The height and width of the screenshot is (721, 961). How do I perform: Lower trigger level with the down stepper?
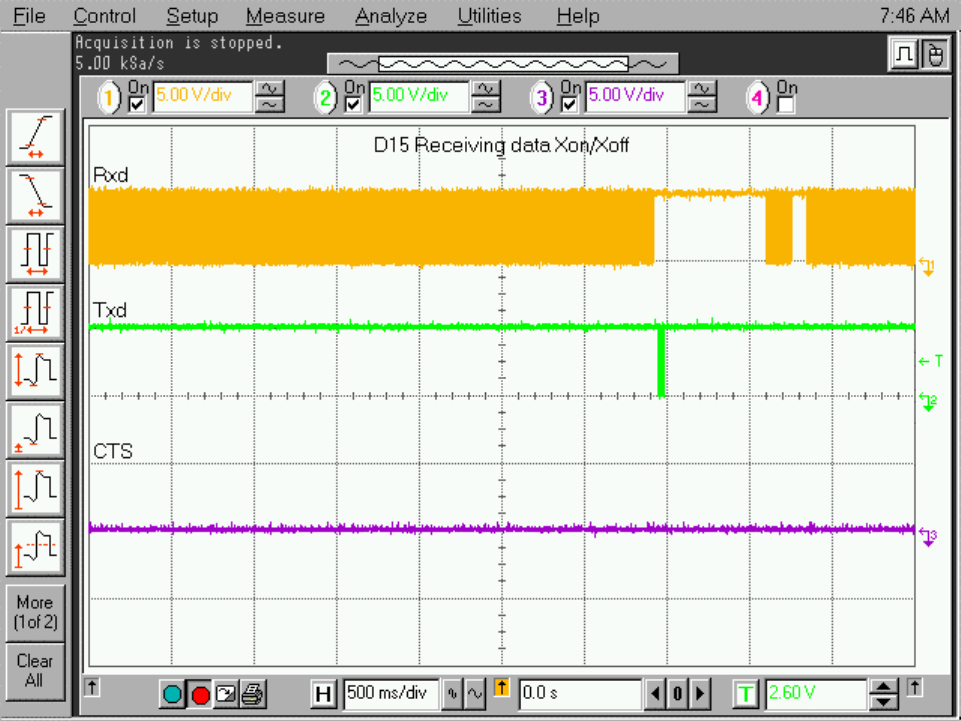point(883,701)
